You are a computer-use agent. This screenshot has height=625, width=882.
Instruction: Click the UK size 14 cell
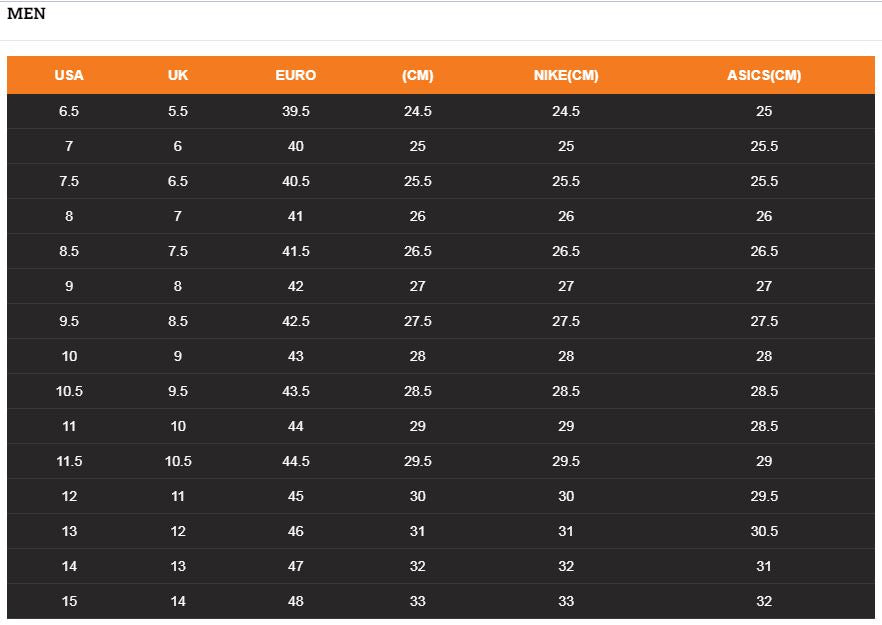(178, 601)
